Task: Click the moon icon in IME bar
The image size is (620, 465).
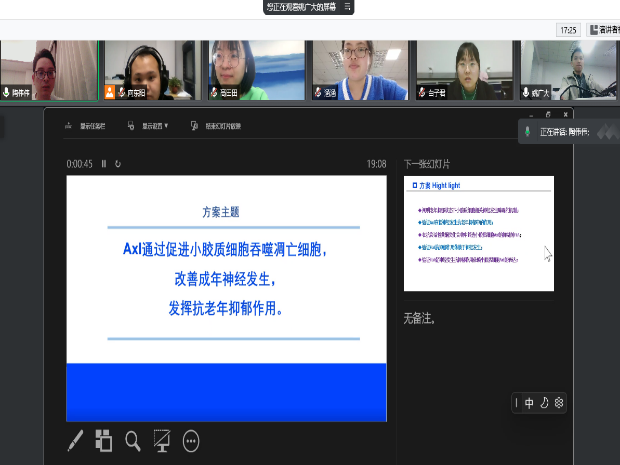Action: [x=544, y=403]
